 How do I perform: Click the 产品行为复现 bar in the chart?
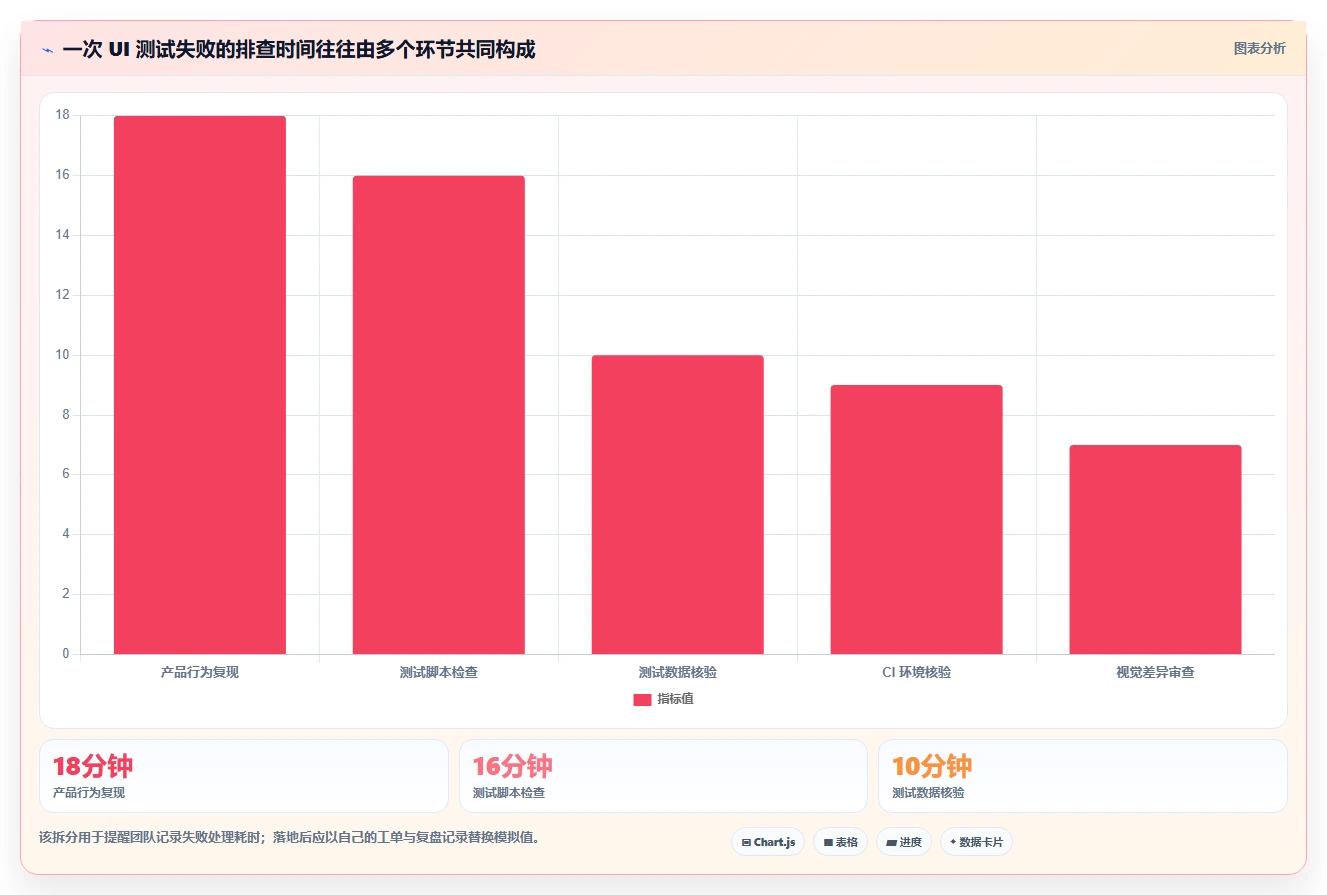(x=200, y=385)
